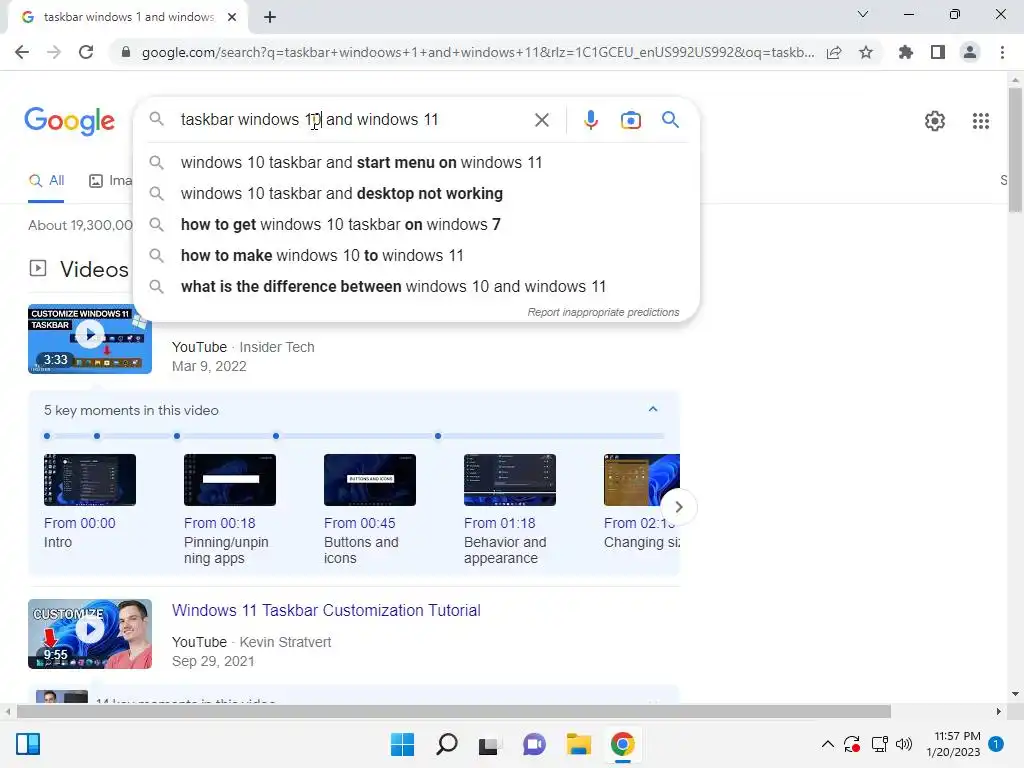Click the browser forward arrow

54,52
